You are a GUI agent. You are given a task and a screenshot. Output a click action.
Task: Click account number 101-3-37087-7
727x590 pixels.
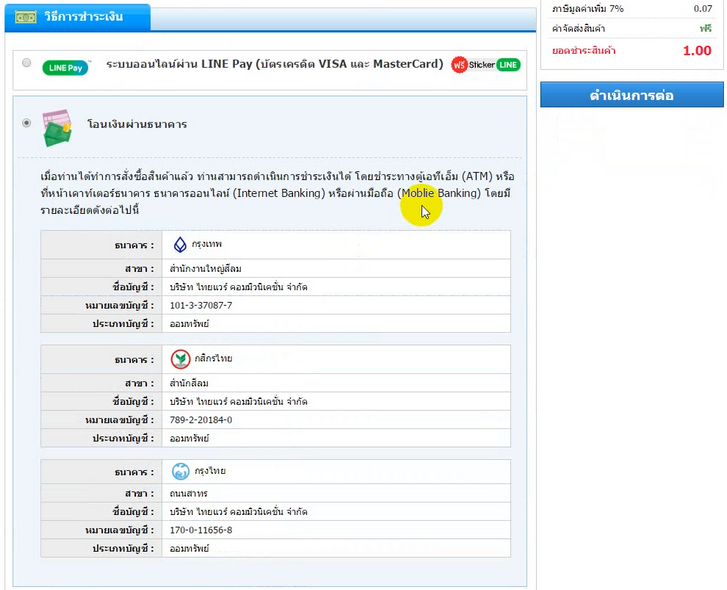tap(201, 305)
